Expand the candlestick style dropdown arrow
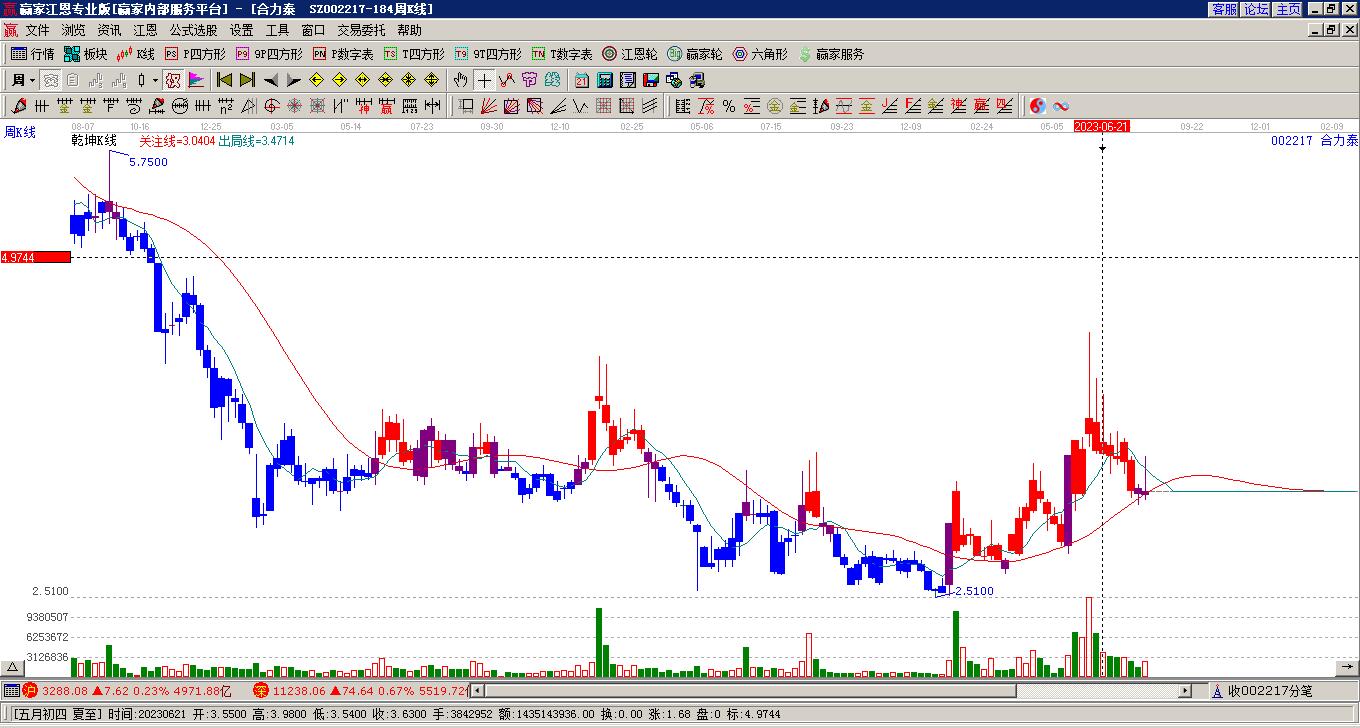Screen dimensions: 1360x728 click(155, 80)
